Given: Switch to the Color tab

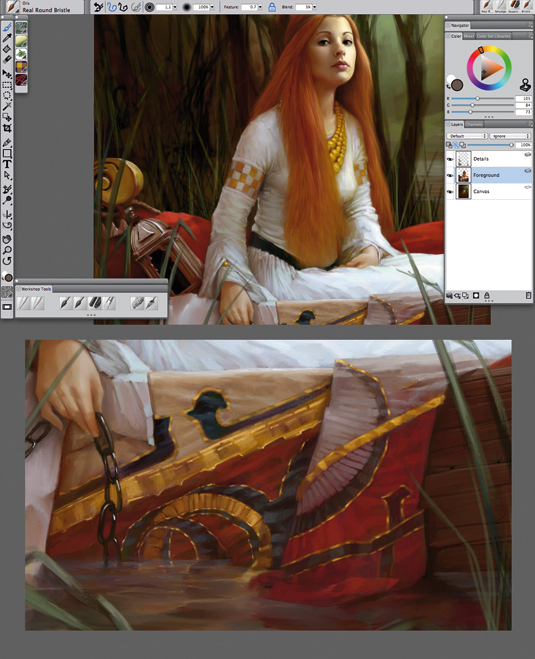Looking at the screenshot, I should pos(456,36).
